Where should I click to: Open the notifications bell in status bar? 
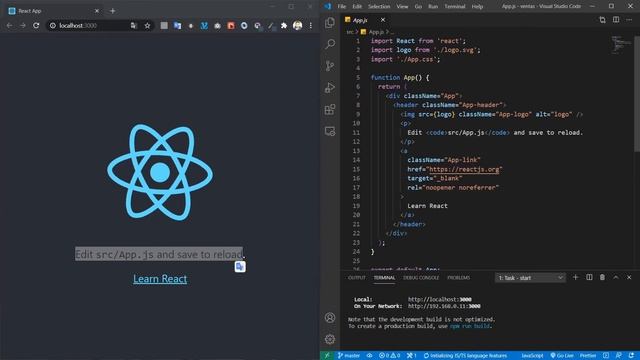(631, 356)
